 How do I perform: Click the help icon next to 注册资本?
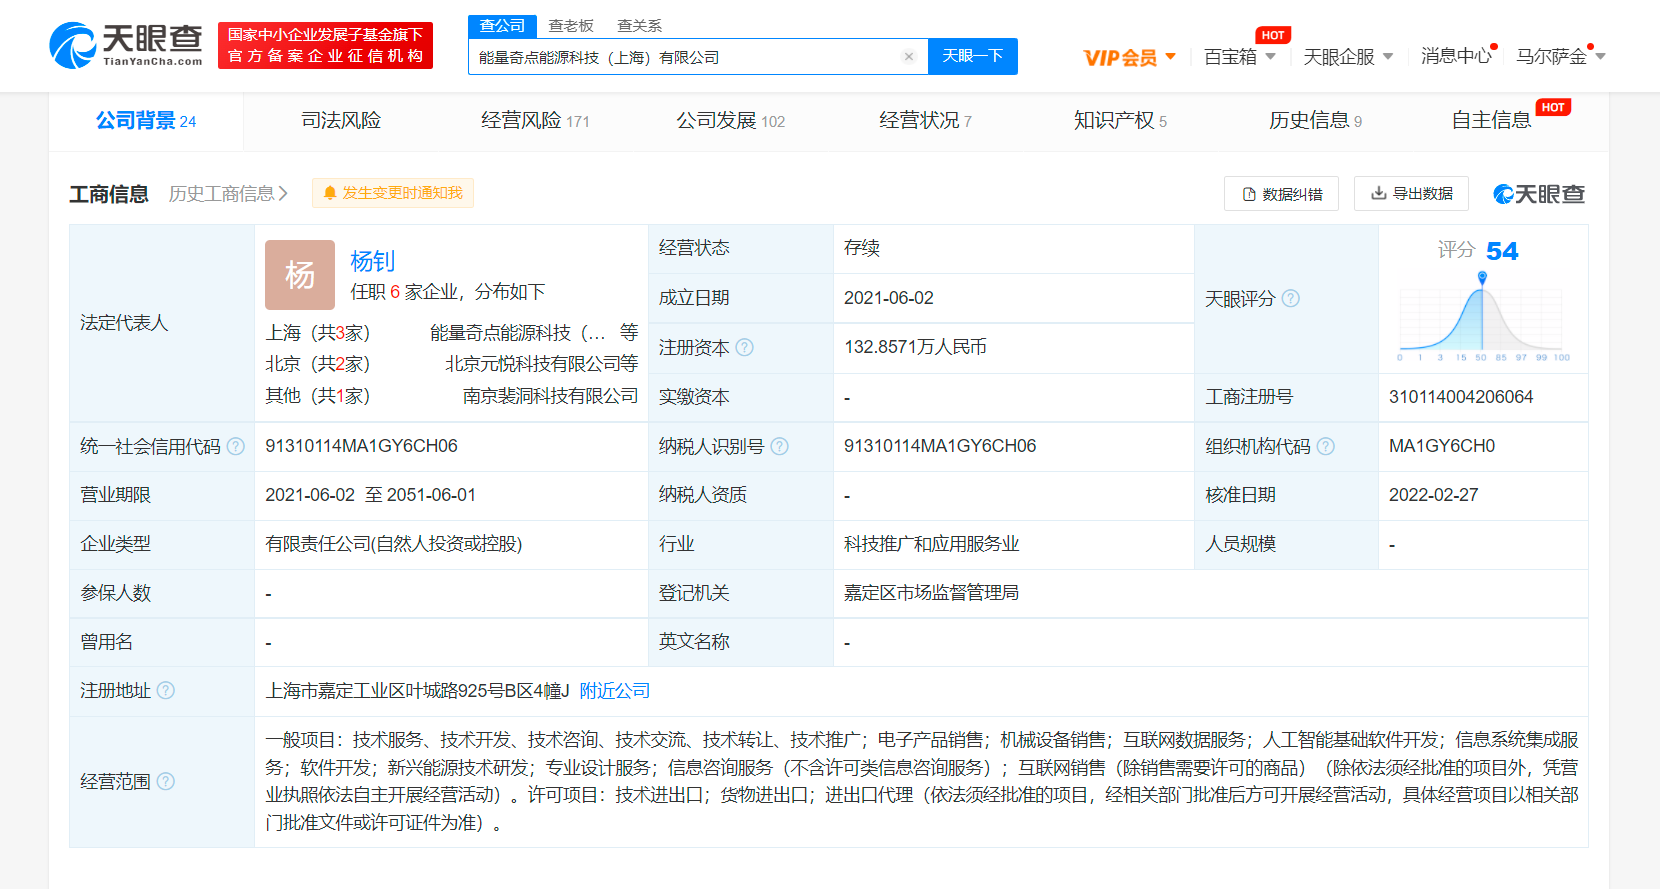pyautogui.click(x=745, y=348)
